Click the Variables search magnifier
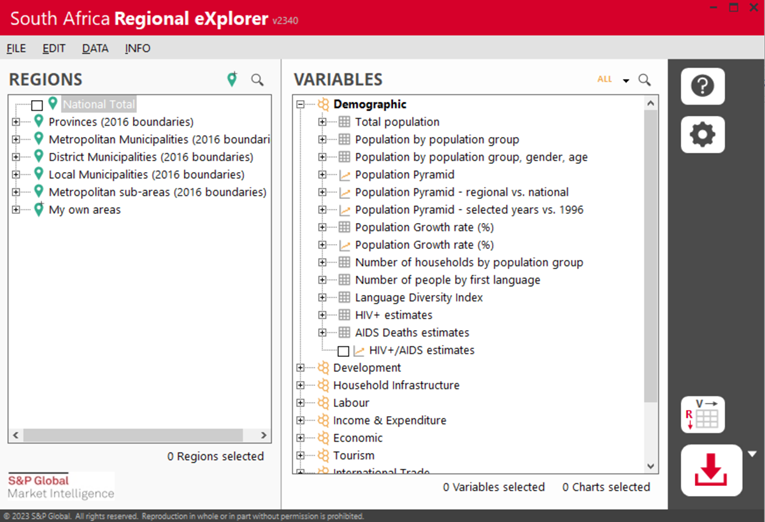The image size is (765, 522). (x=644, y=80)
